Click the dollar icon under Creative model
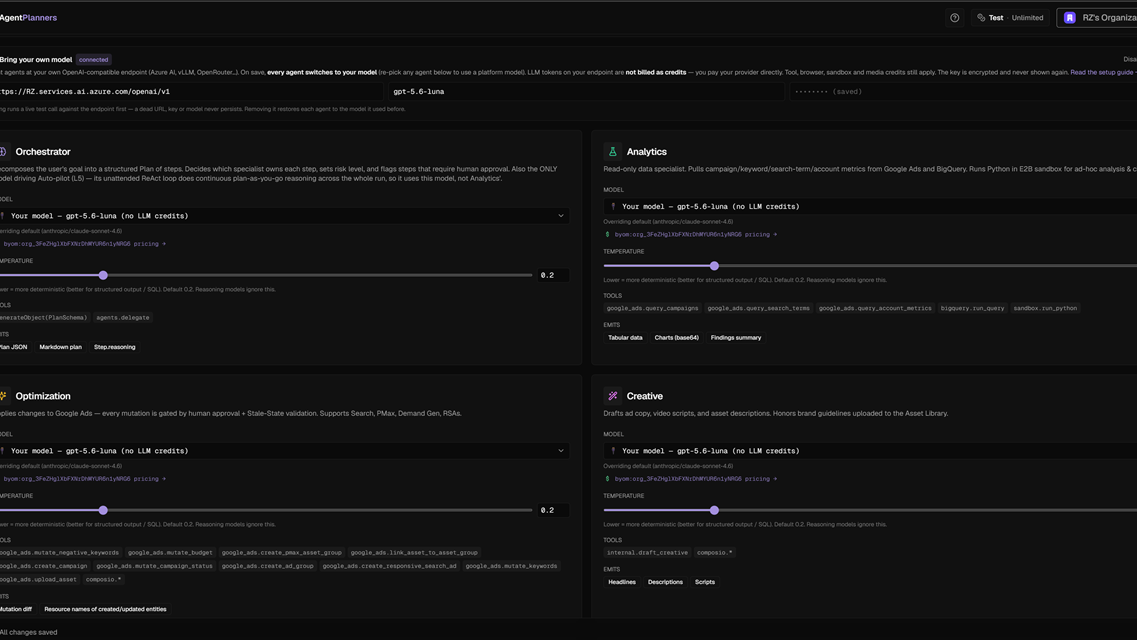1137x640 pixels. click(x=608, y=478)
